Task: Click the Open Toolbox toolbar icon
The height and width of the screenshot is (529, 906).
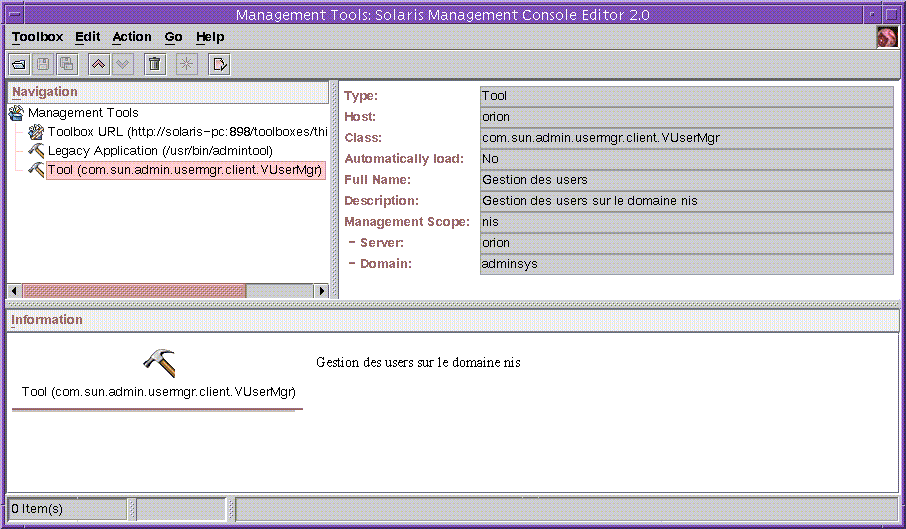Action: click(x=19, y=64)
